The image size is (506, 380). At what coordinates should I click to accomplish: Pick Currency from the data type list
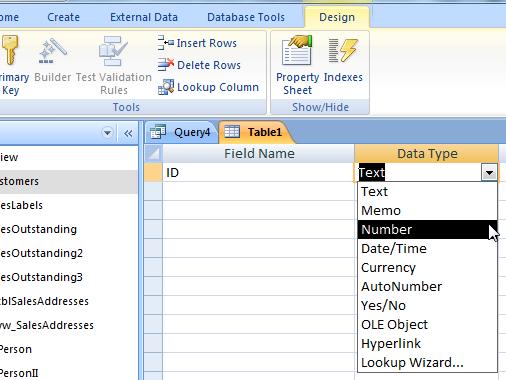[427, 268]
